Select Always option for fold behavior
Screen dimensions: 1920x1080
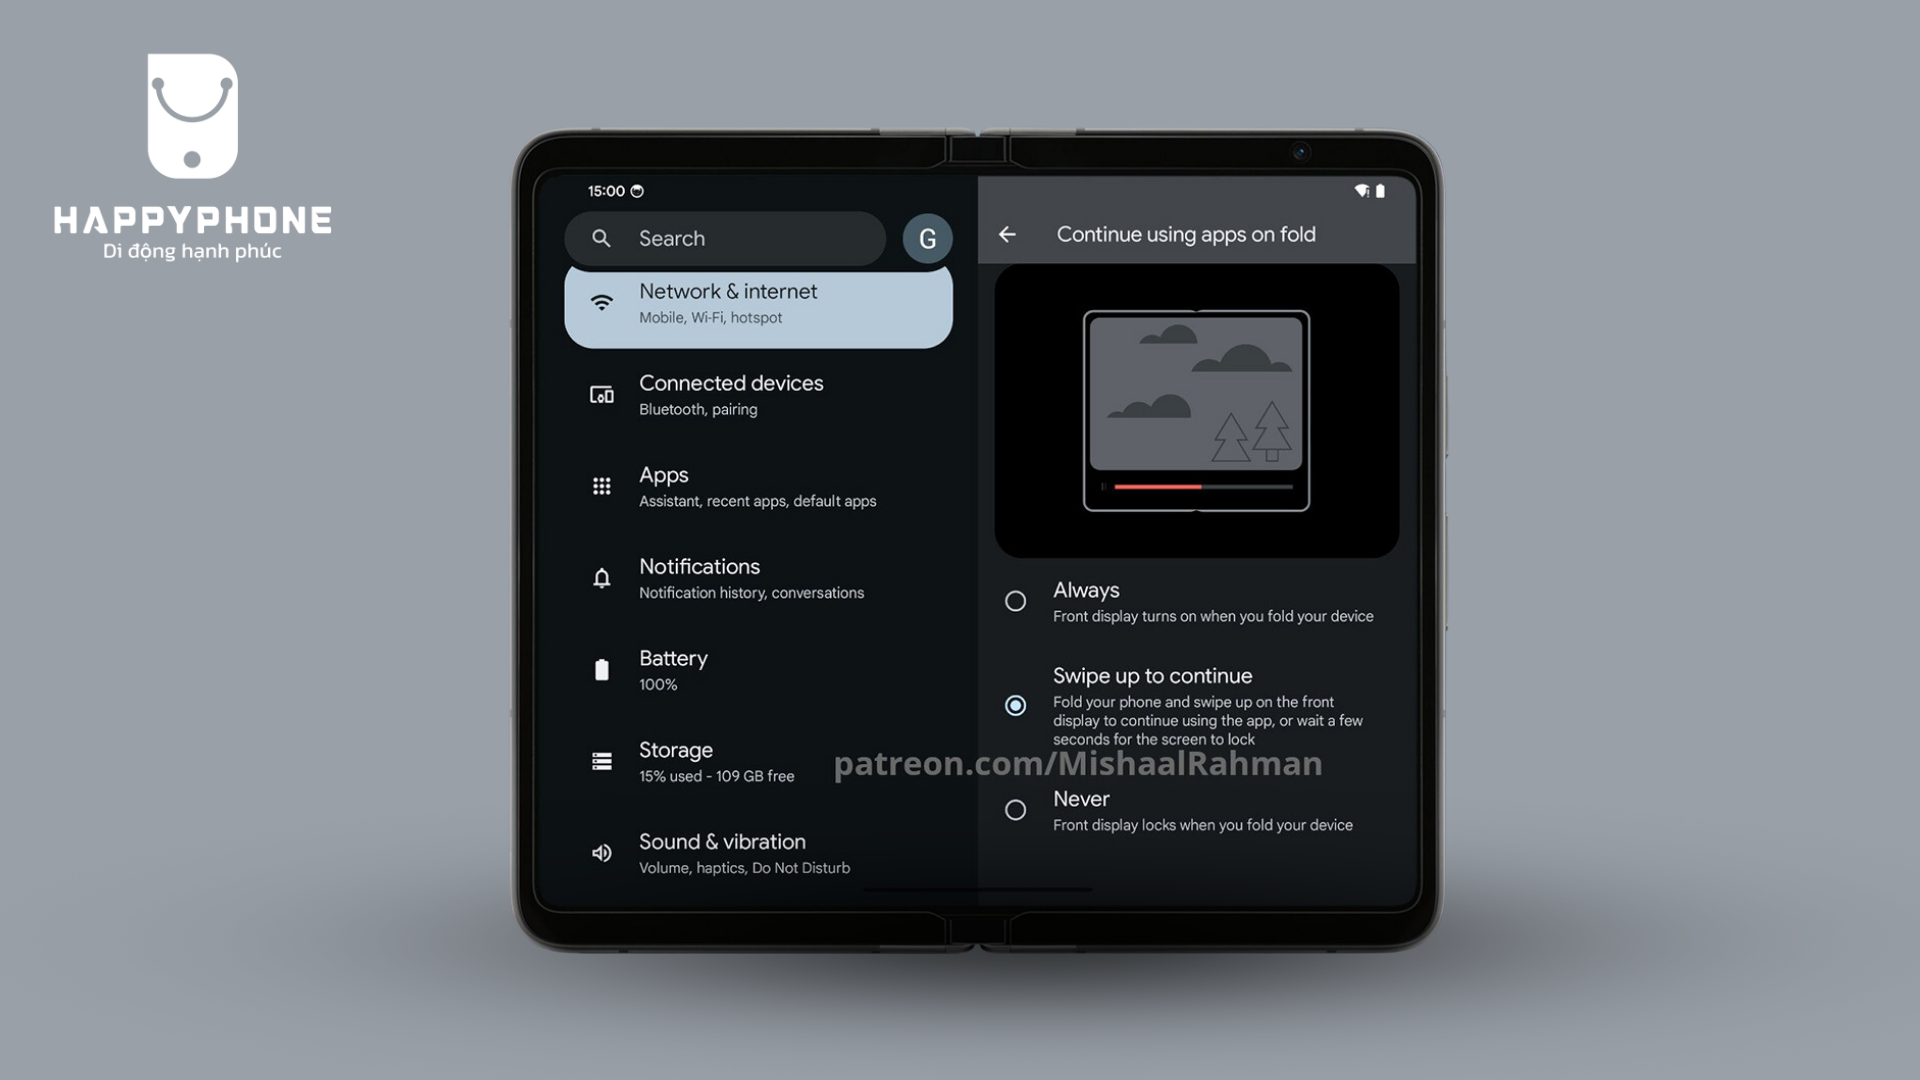pyautogui.click(x=1015, y=601)
